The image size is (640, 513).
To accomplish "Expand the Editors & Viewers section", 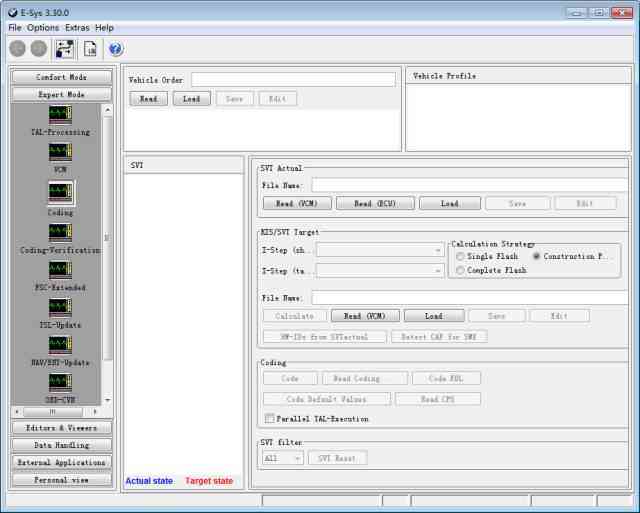I will pyautogui.click(x=61, y=428).
